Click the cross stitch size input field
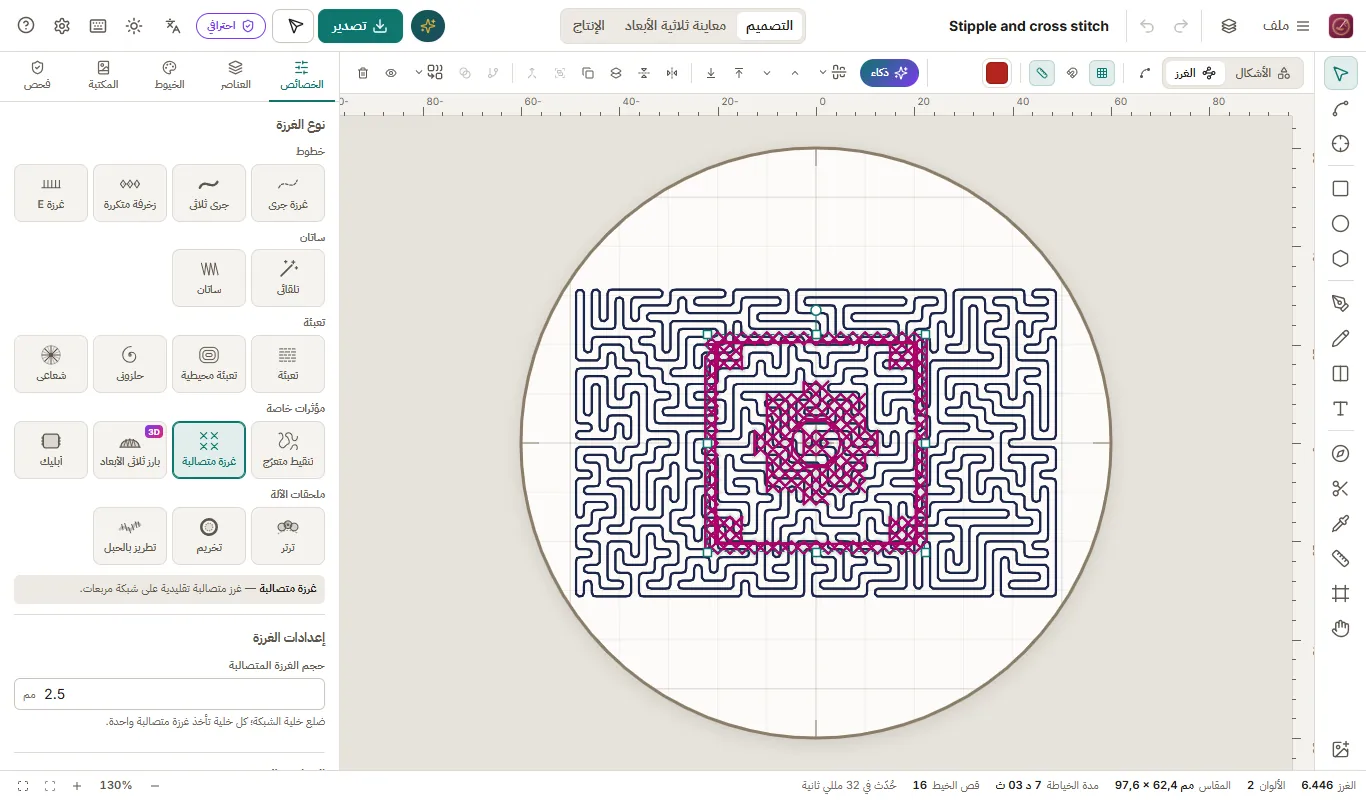 coord(169,694)
